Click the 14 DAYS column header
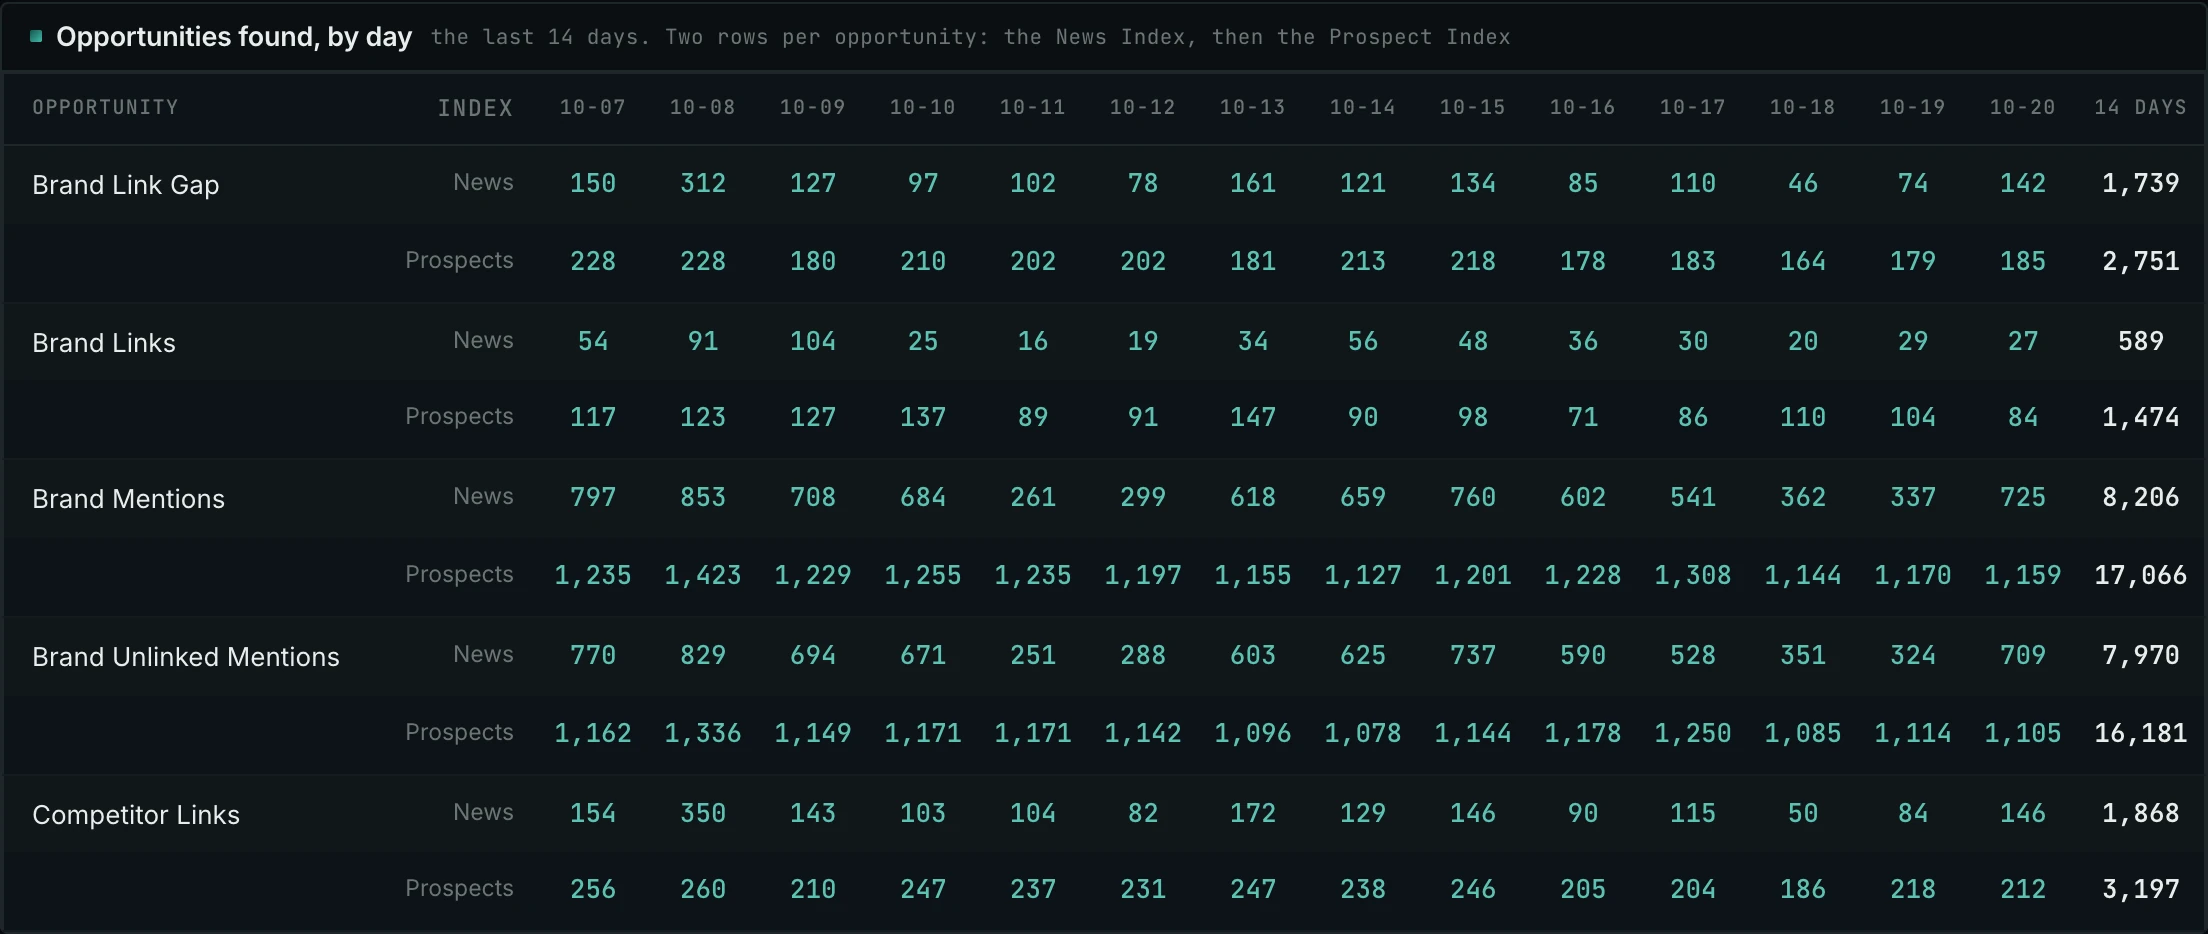 pos(2140,107)
